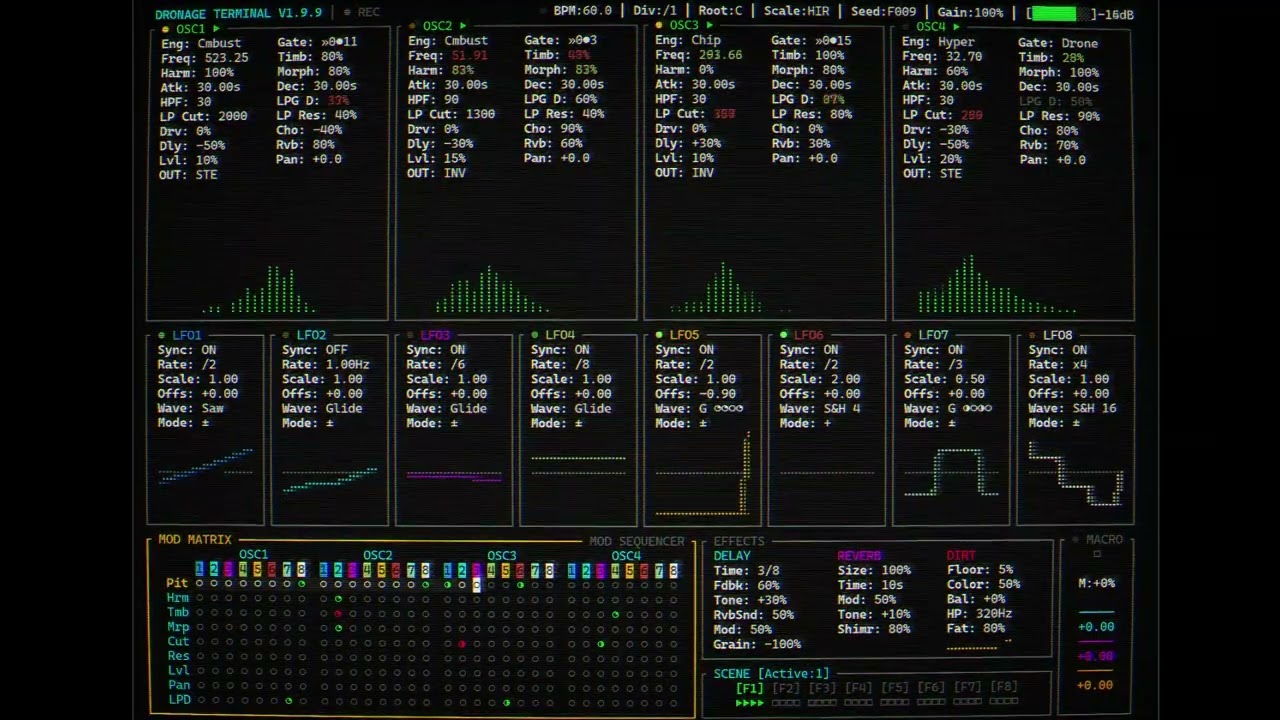Click the highlighted Pit cell under OSC3
Viewport: 1280px width, 720px height.
pos(476,584)
